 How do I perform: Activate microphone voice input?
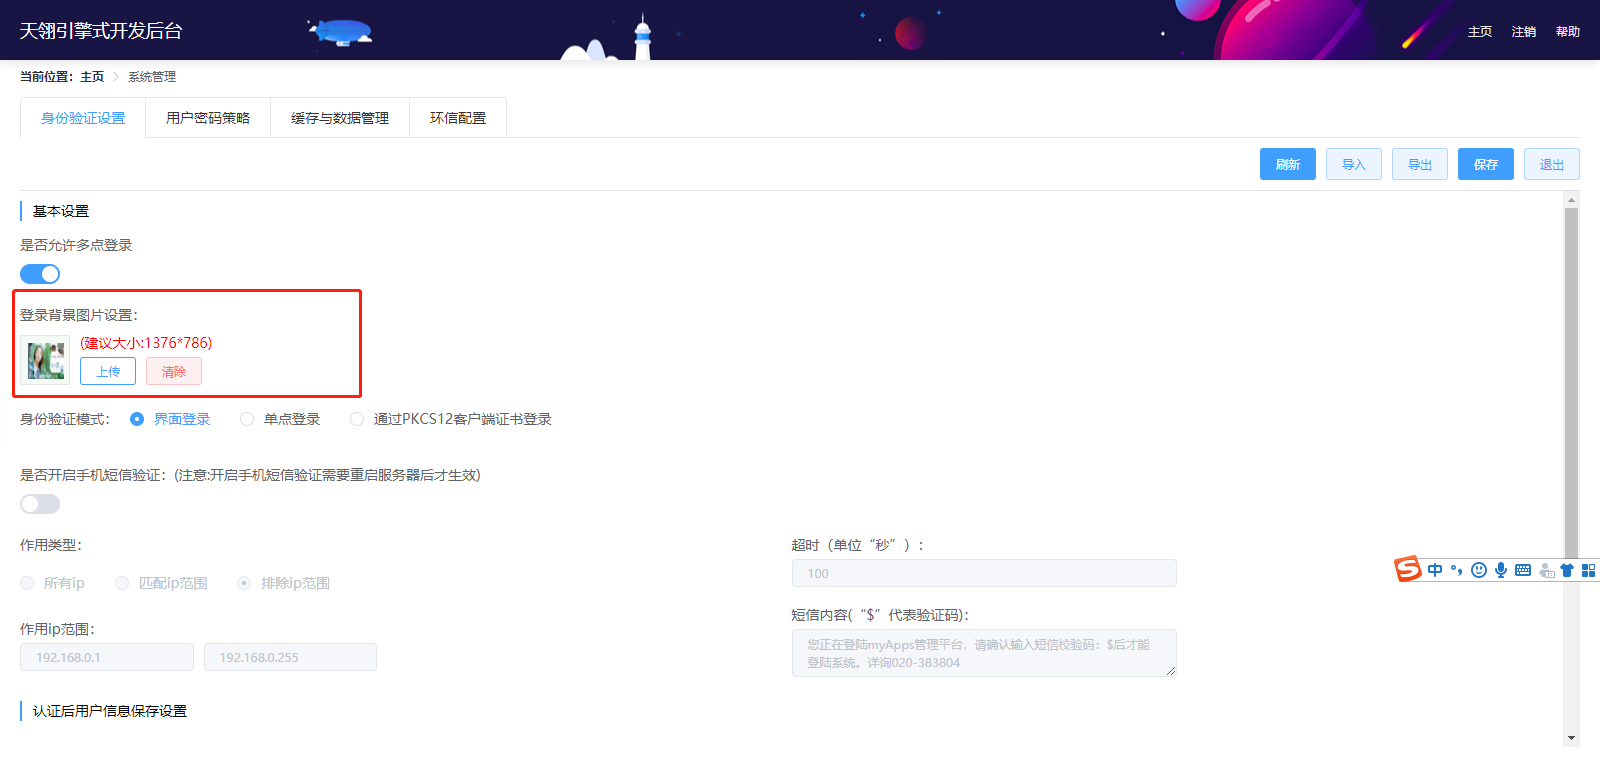pos(1501,570)
